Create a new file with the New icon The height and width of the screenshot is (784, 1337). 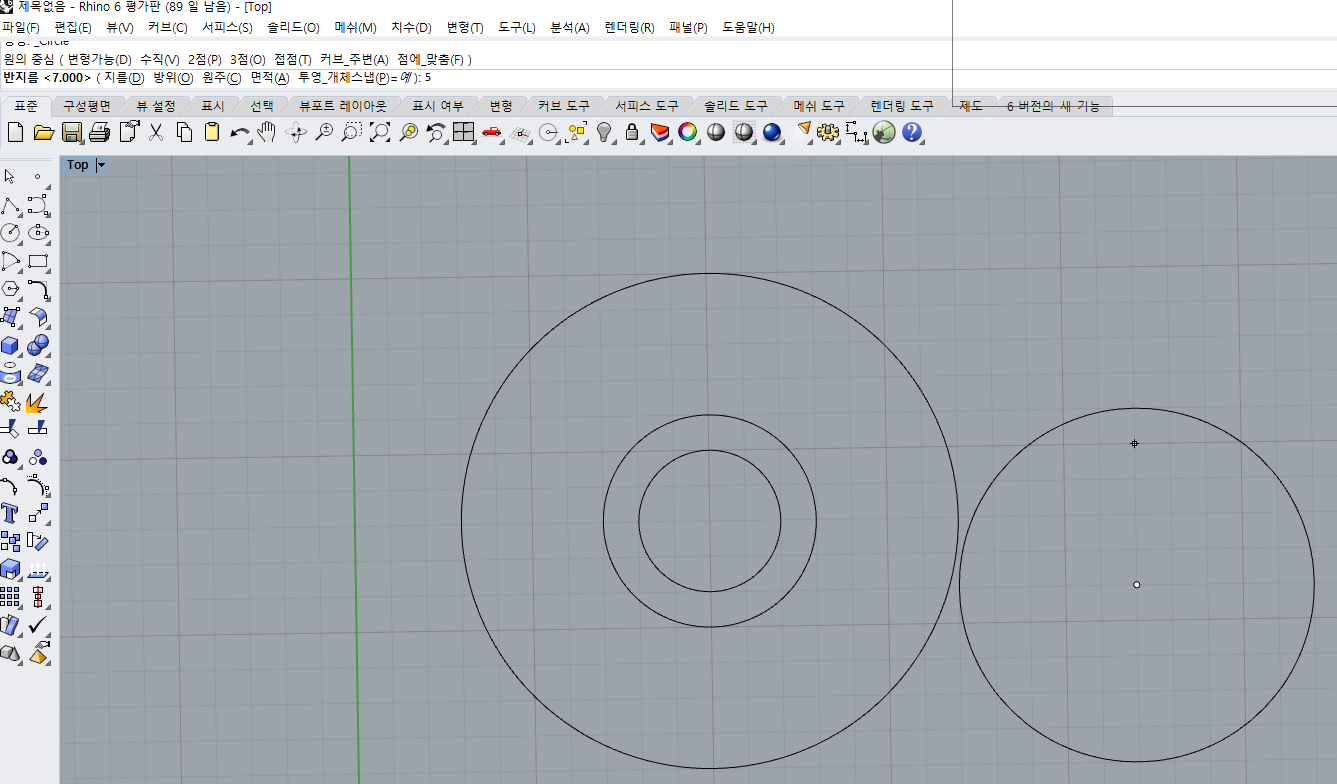pos(15,132)
